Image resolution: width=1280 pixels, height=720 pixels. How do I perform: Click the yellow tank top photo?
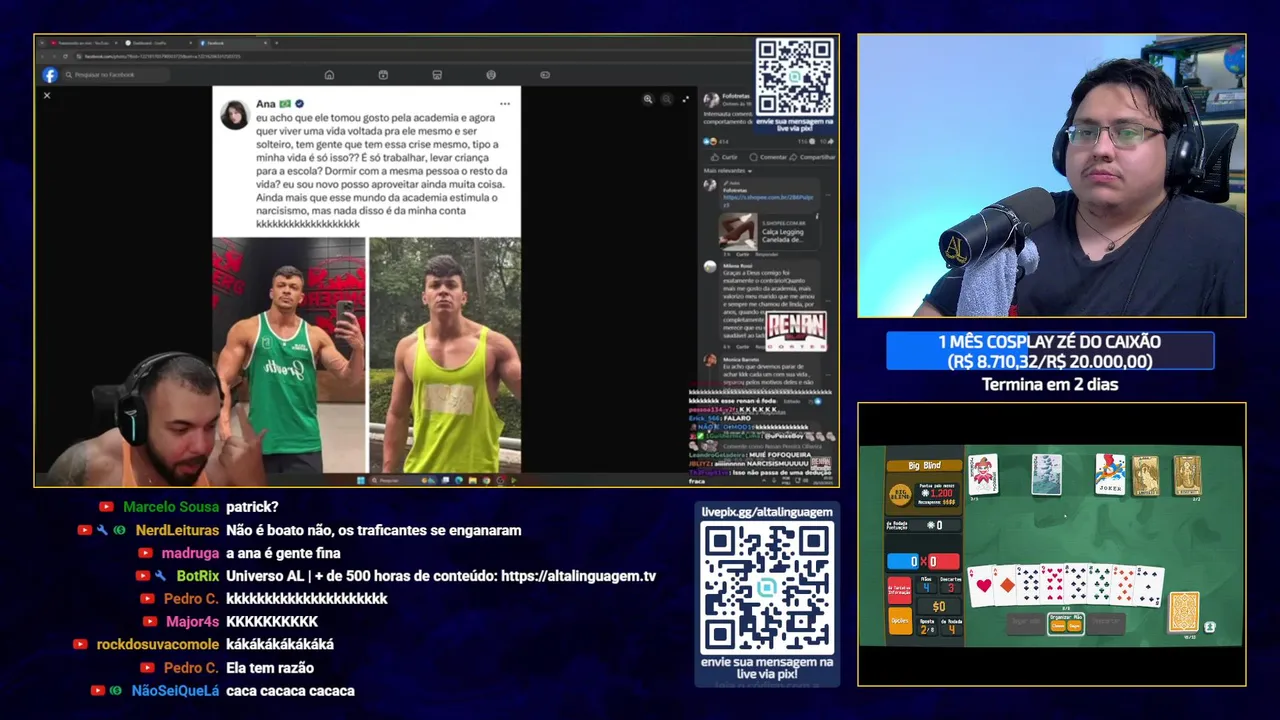445,354
